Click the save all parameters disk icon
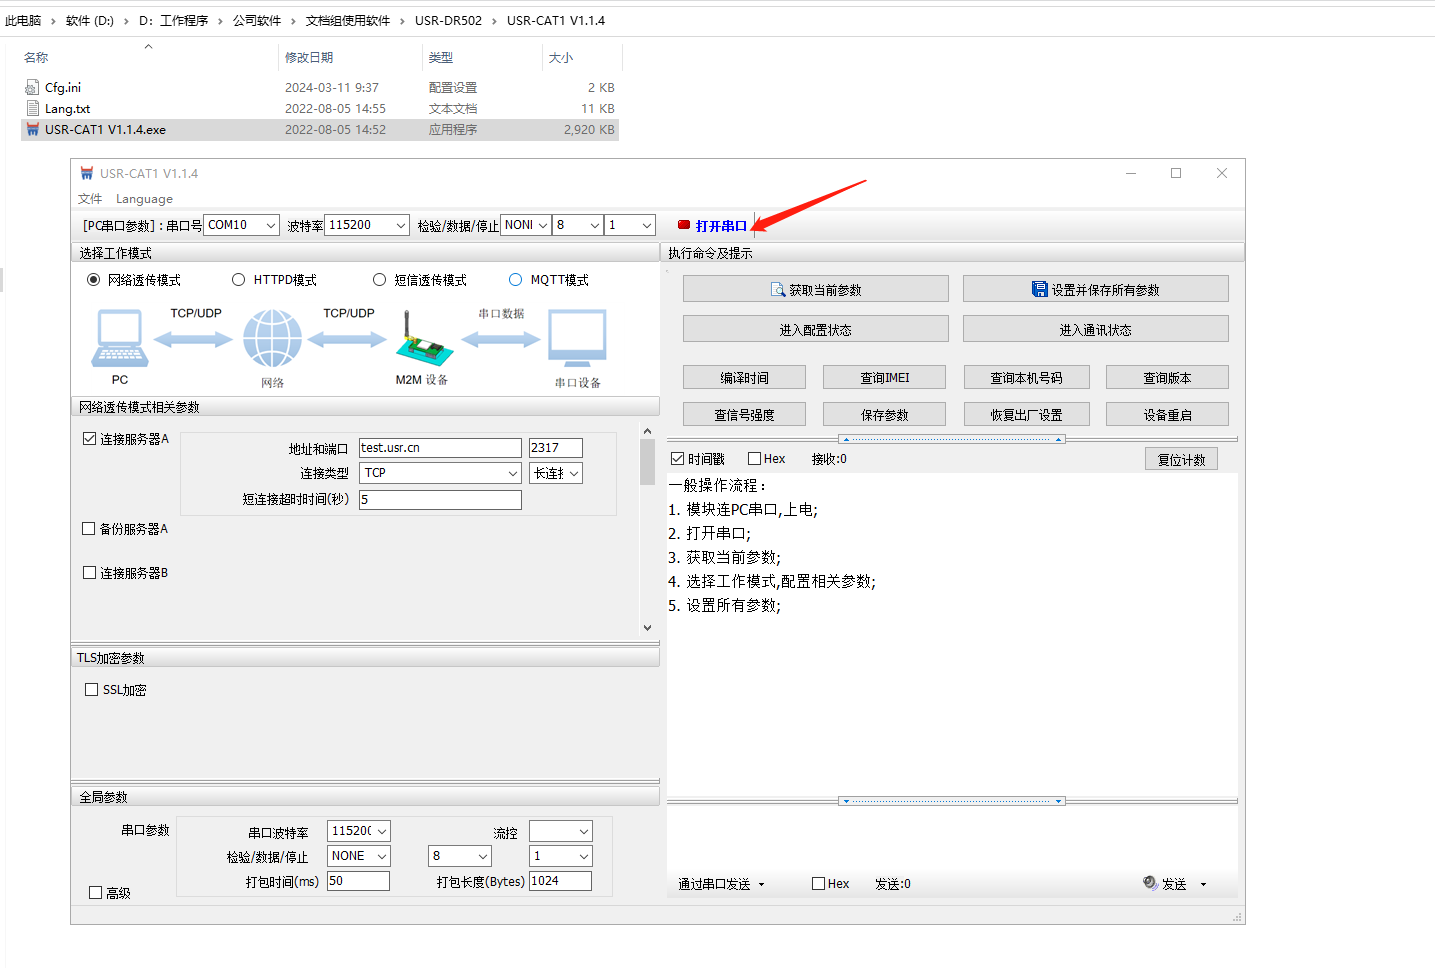Screen dimensions: 1435x969 pyautogui.click(x=1040, y=289)
